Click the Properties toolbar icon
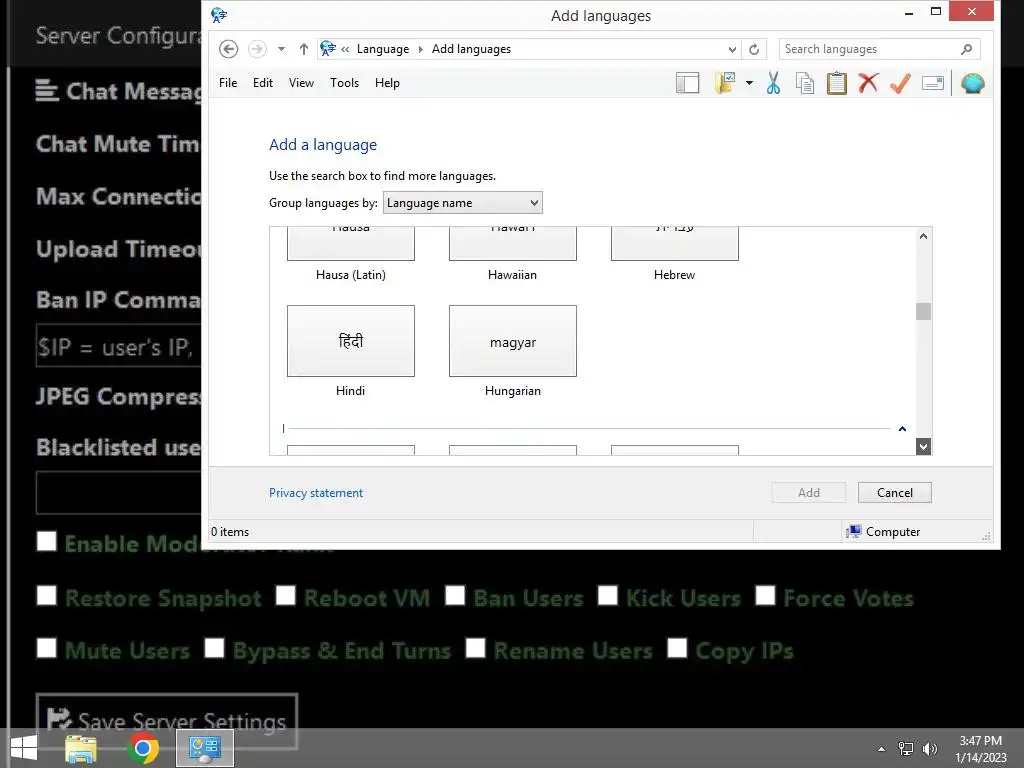The width and height of the screenshot is (1024, 768). coord(933,83)
